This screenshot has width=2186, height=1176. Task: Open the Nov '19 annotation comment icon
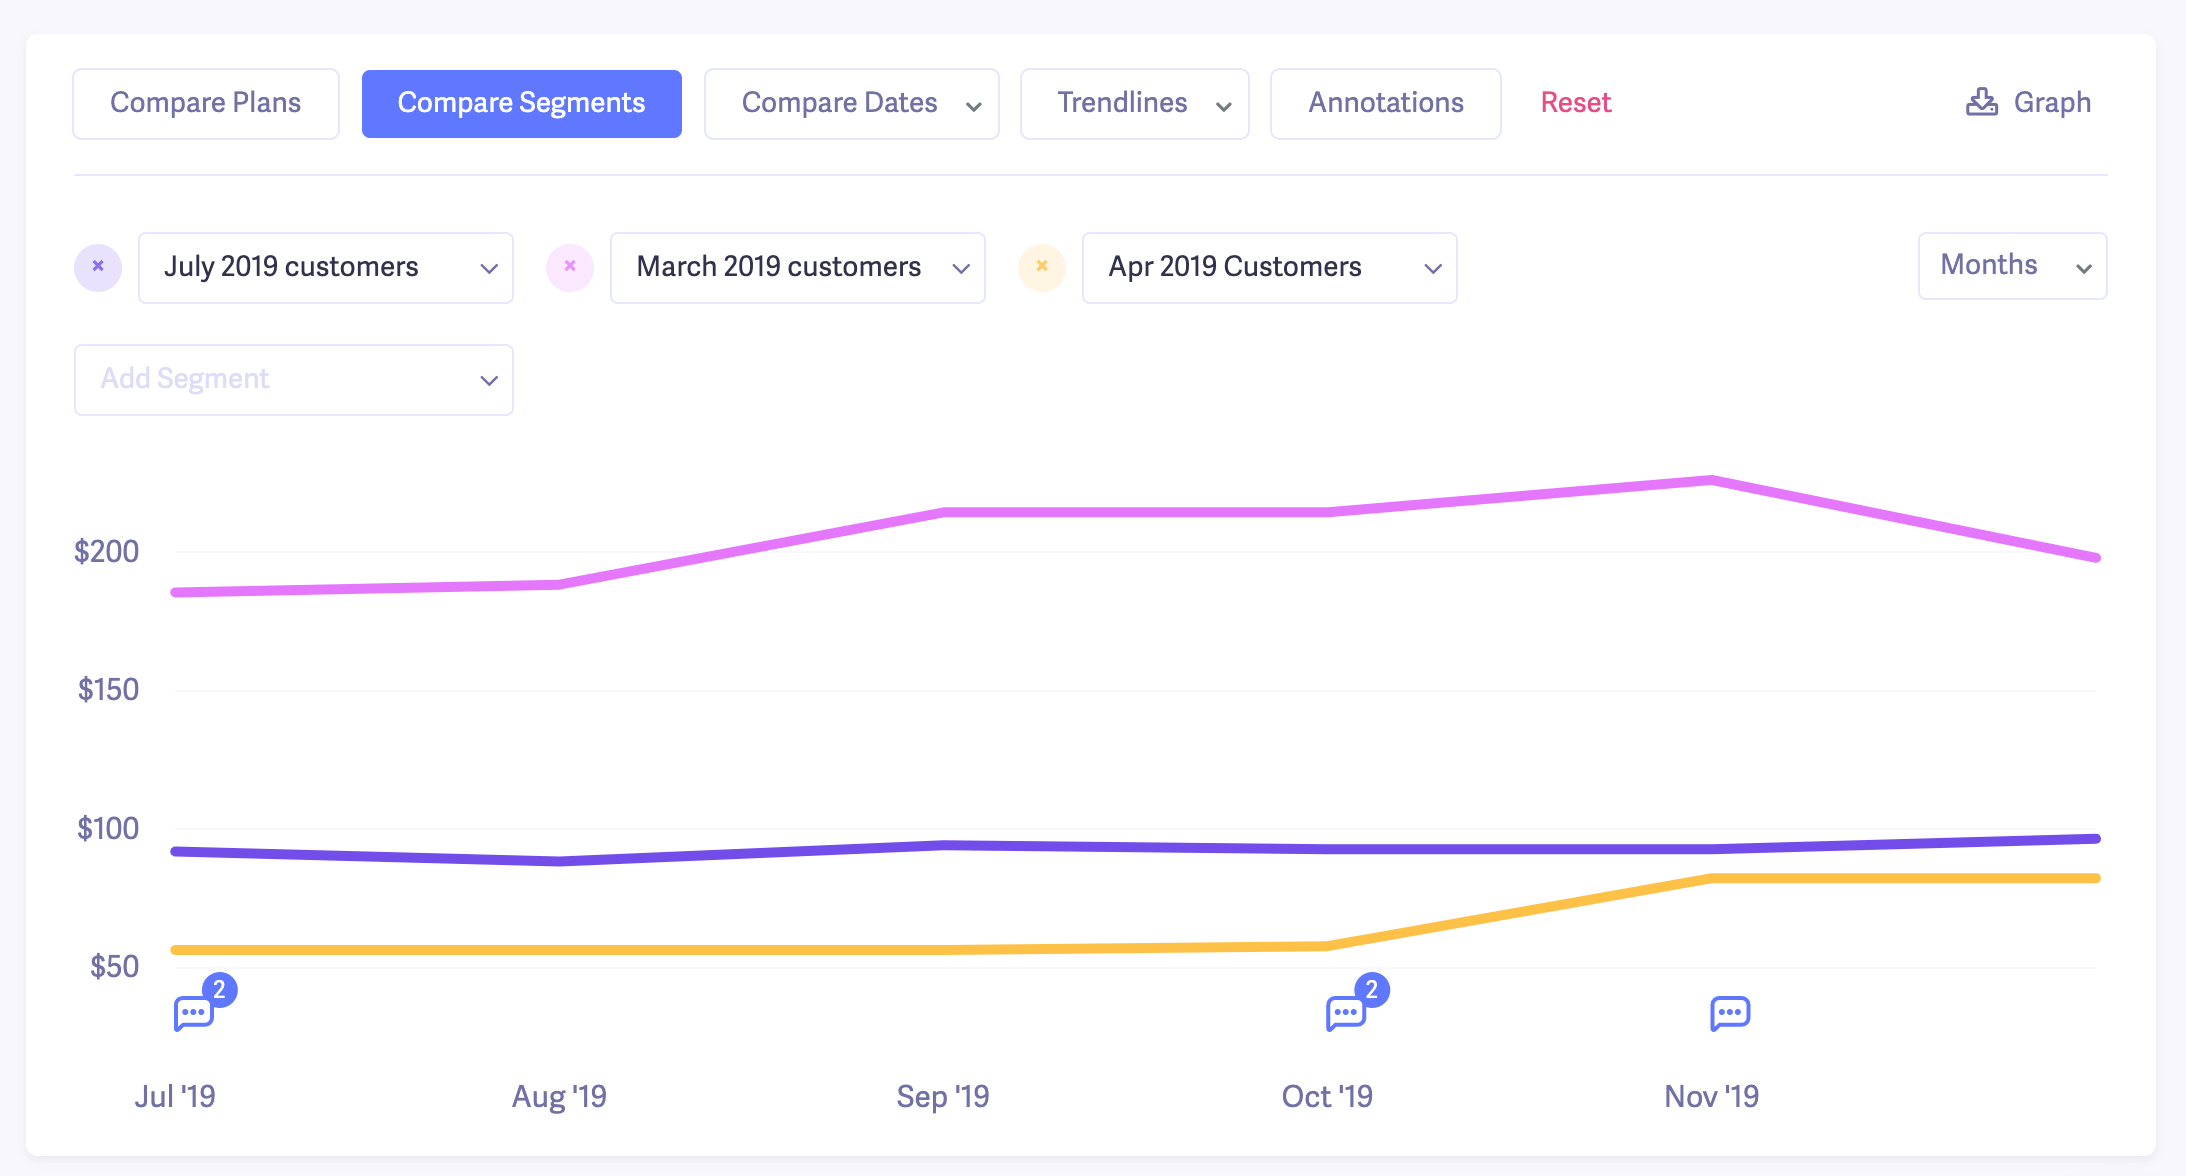1730,1012
